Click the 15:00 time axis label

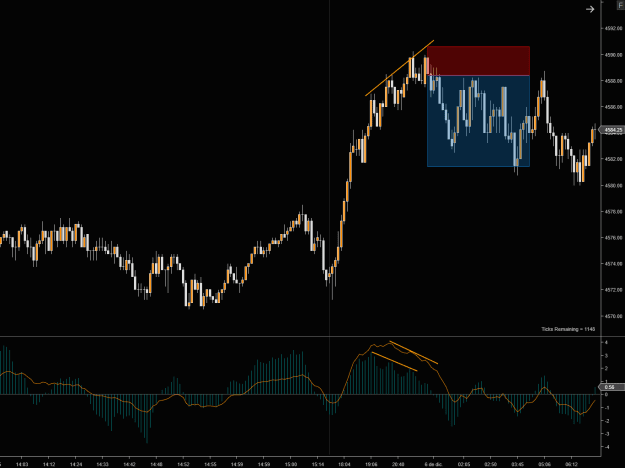click(291, 464)
